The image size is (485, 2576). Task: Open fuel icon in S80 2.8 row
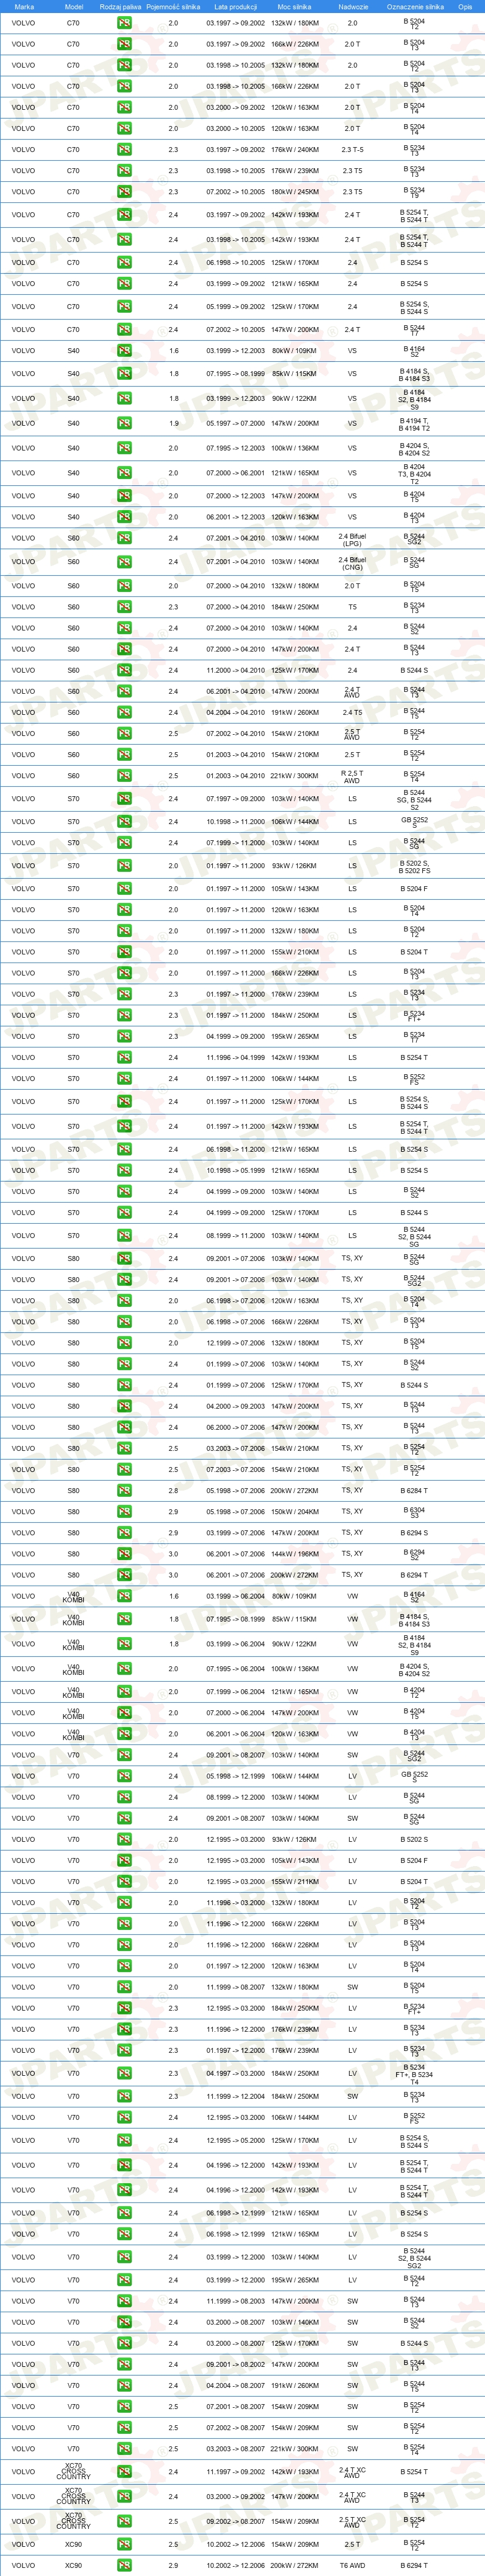click(x=124, y=1490)
